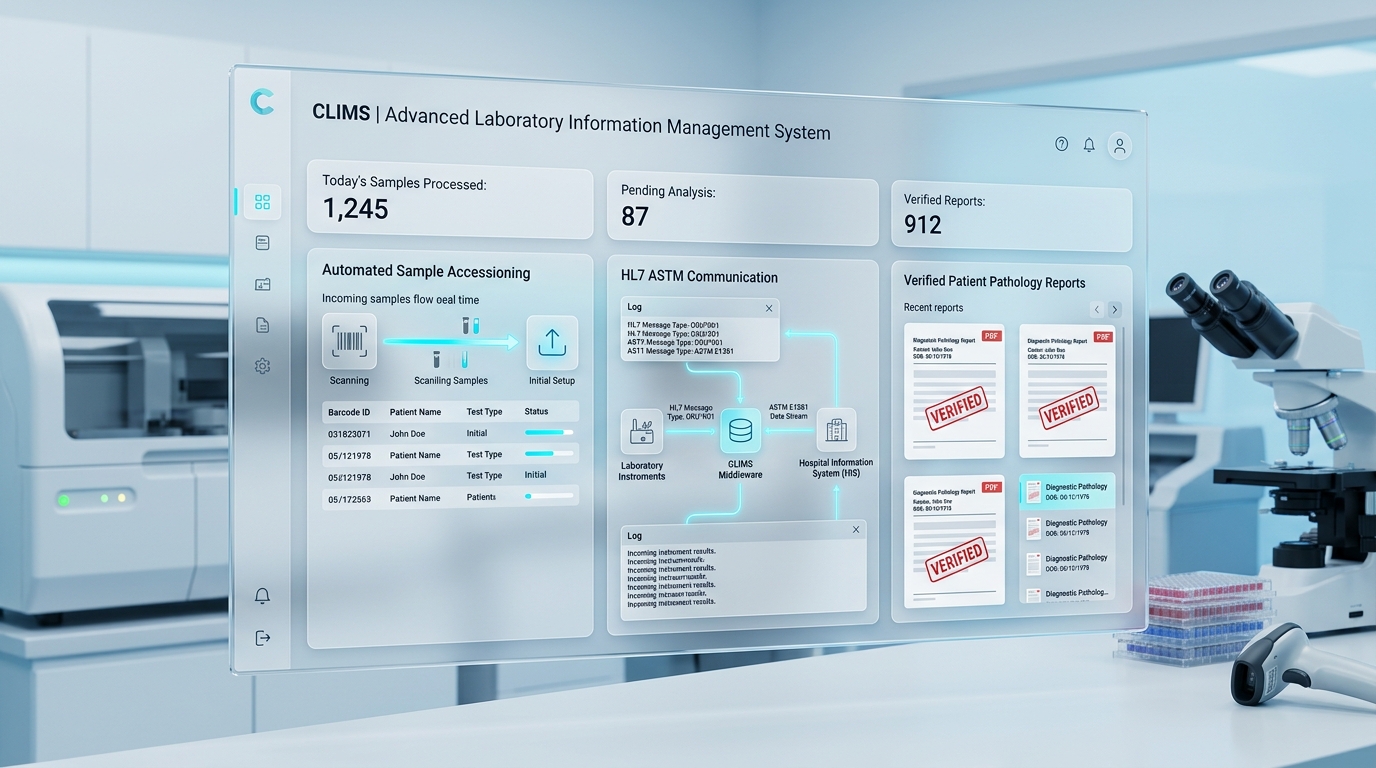Open the settings gear in the sidebar
Viewport: 1376px width, 768px height.
point(262,367)
